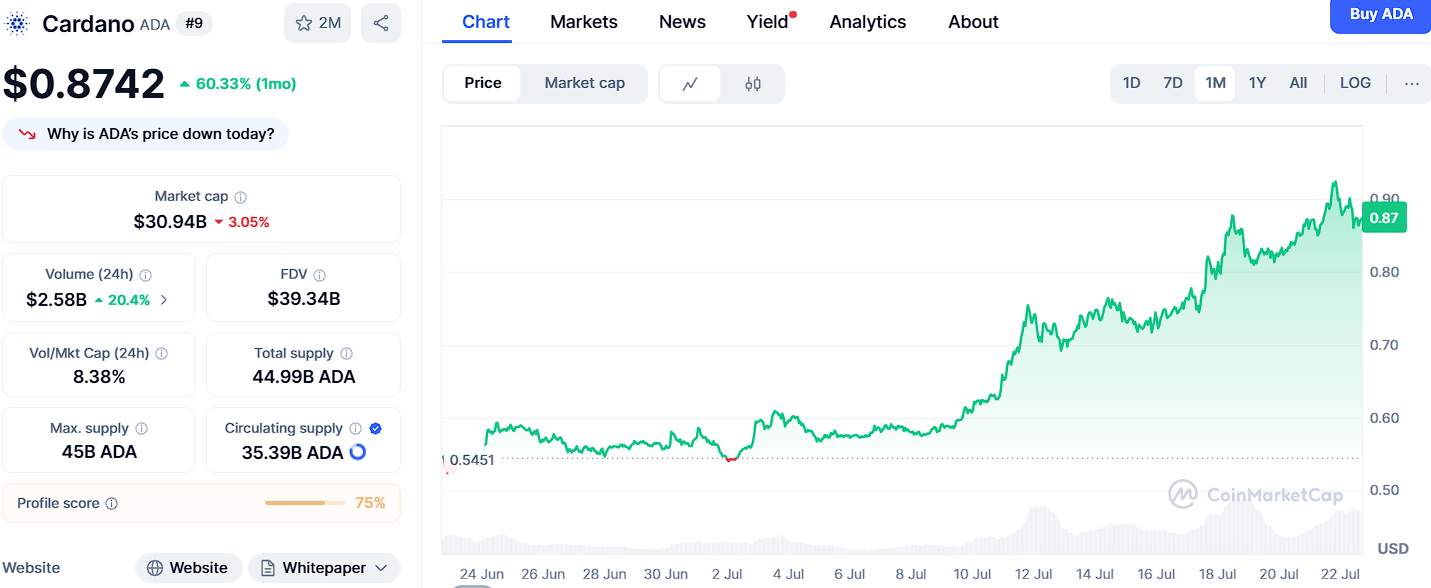Click the share icon next to Cardano
The width and height of the screenshot is (1431, 588).
(381, 23)
